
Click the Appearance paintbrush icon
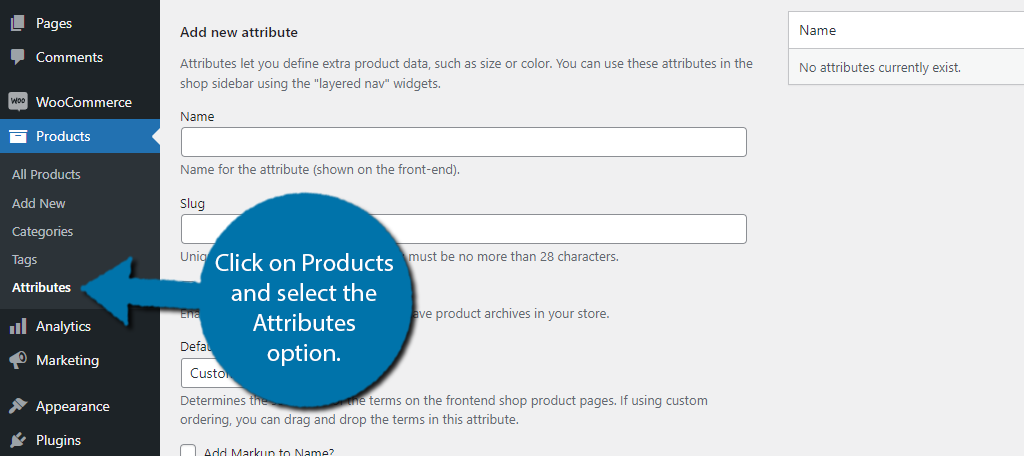pos(18,406)
